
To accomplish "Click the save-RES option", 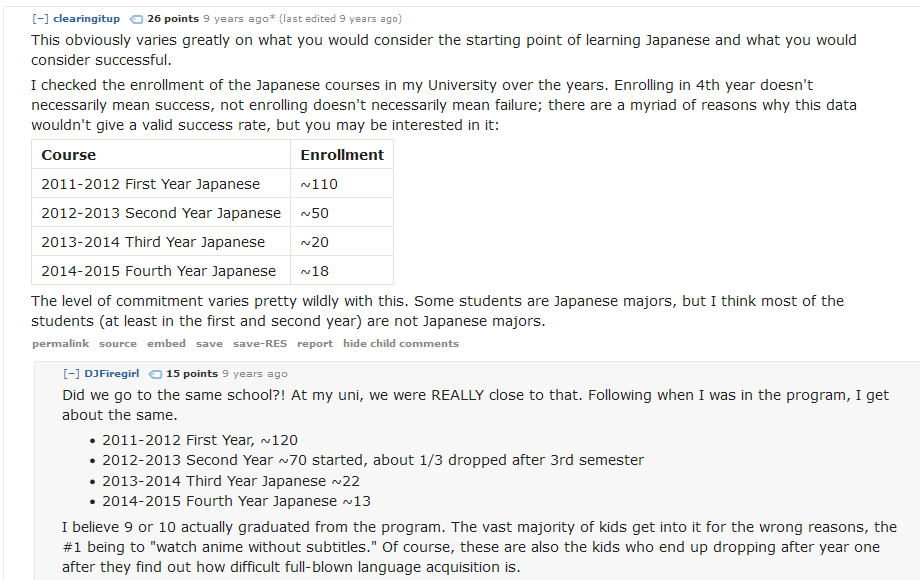I will click(x=260, y=344).
